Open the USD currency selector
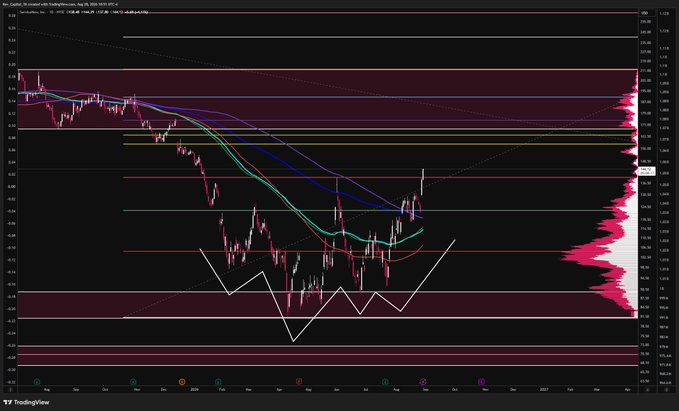 tap(645, 13)
